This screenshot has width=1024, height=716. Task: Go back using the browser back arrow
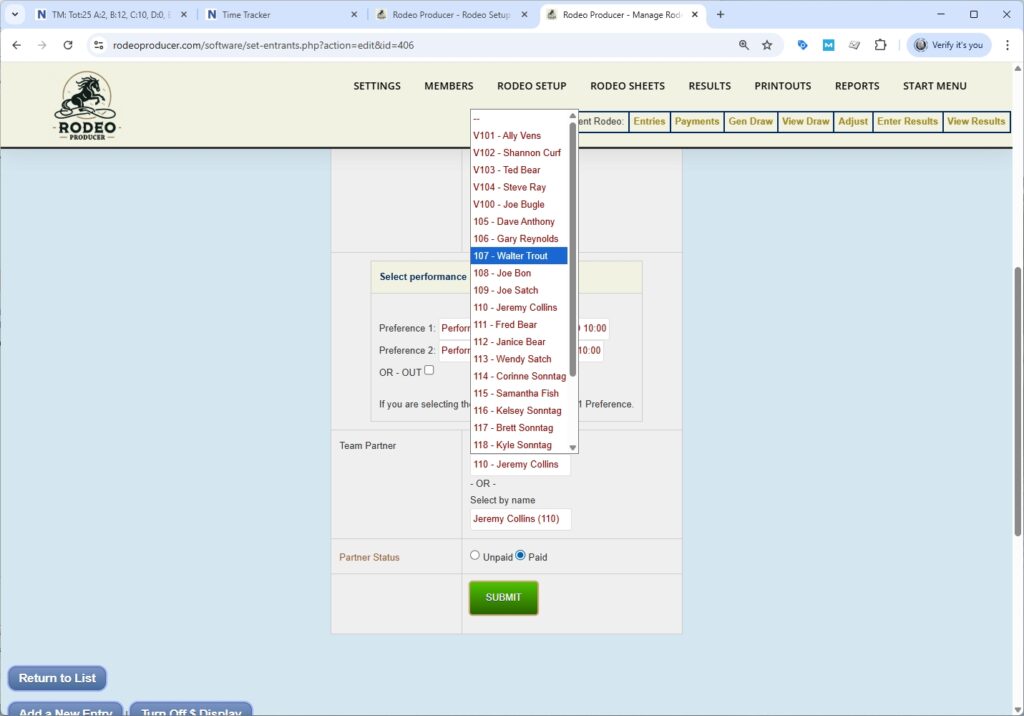coord(17,45)
